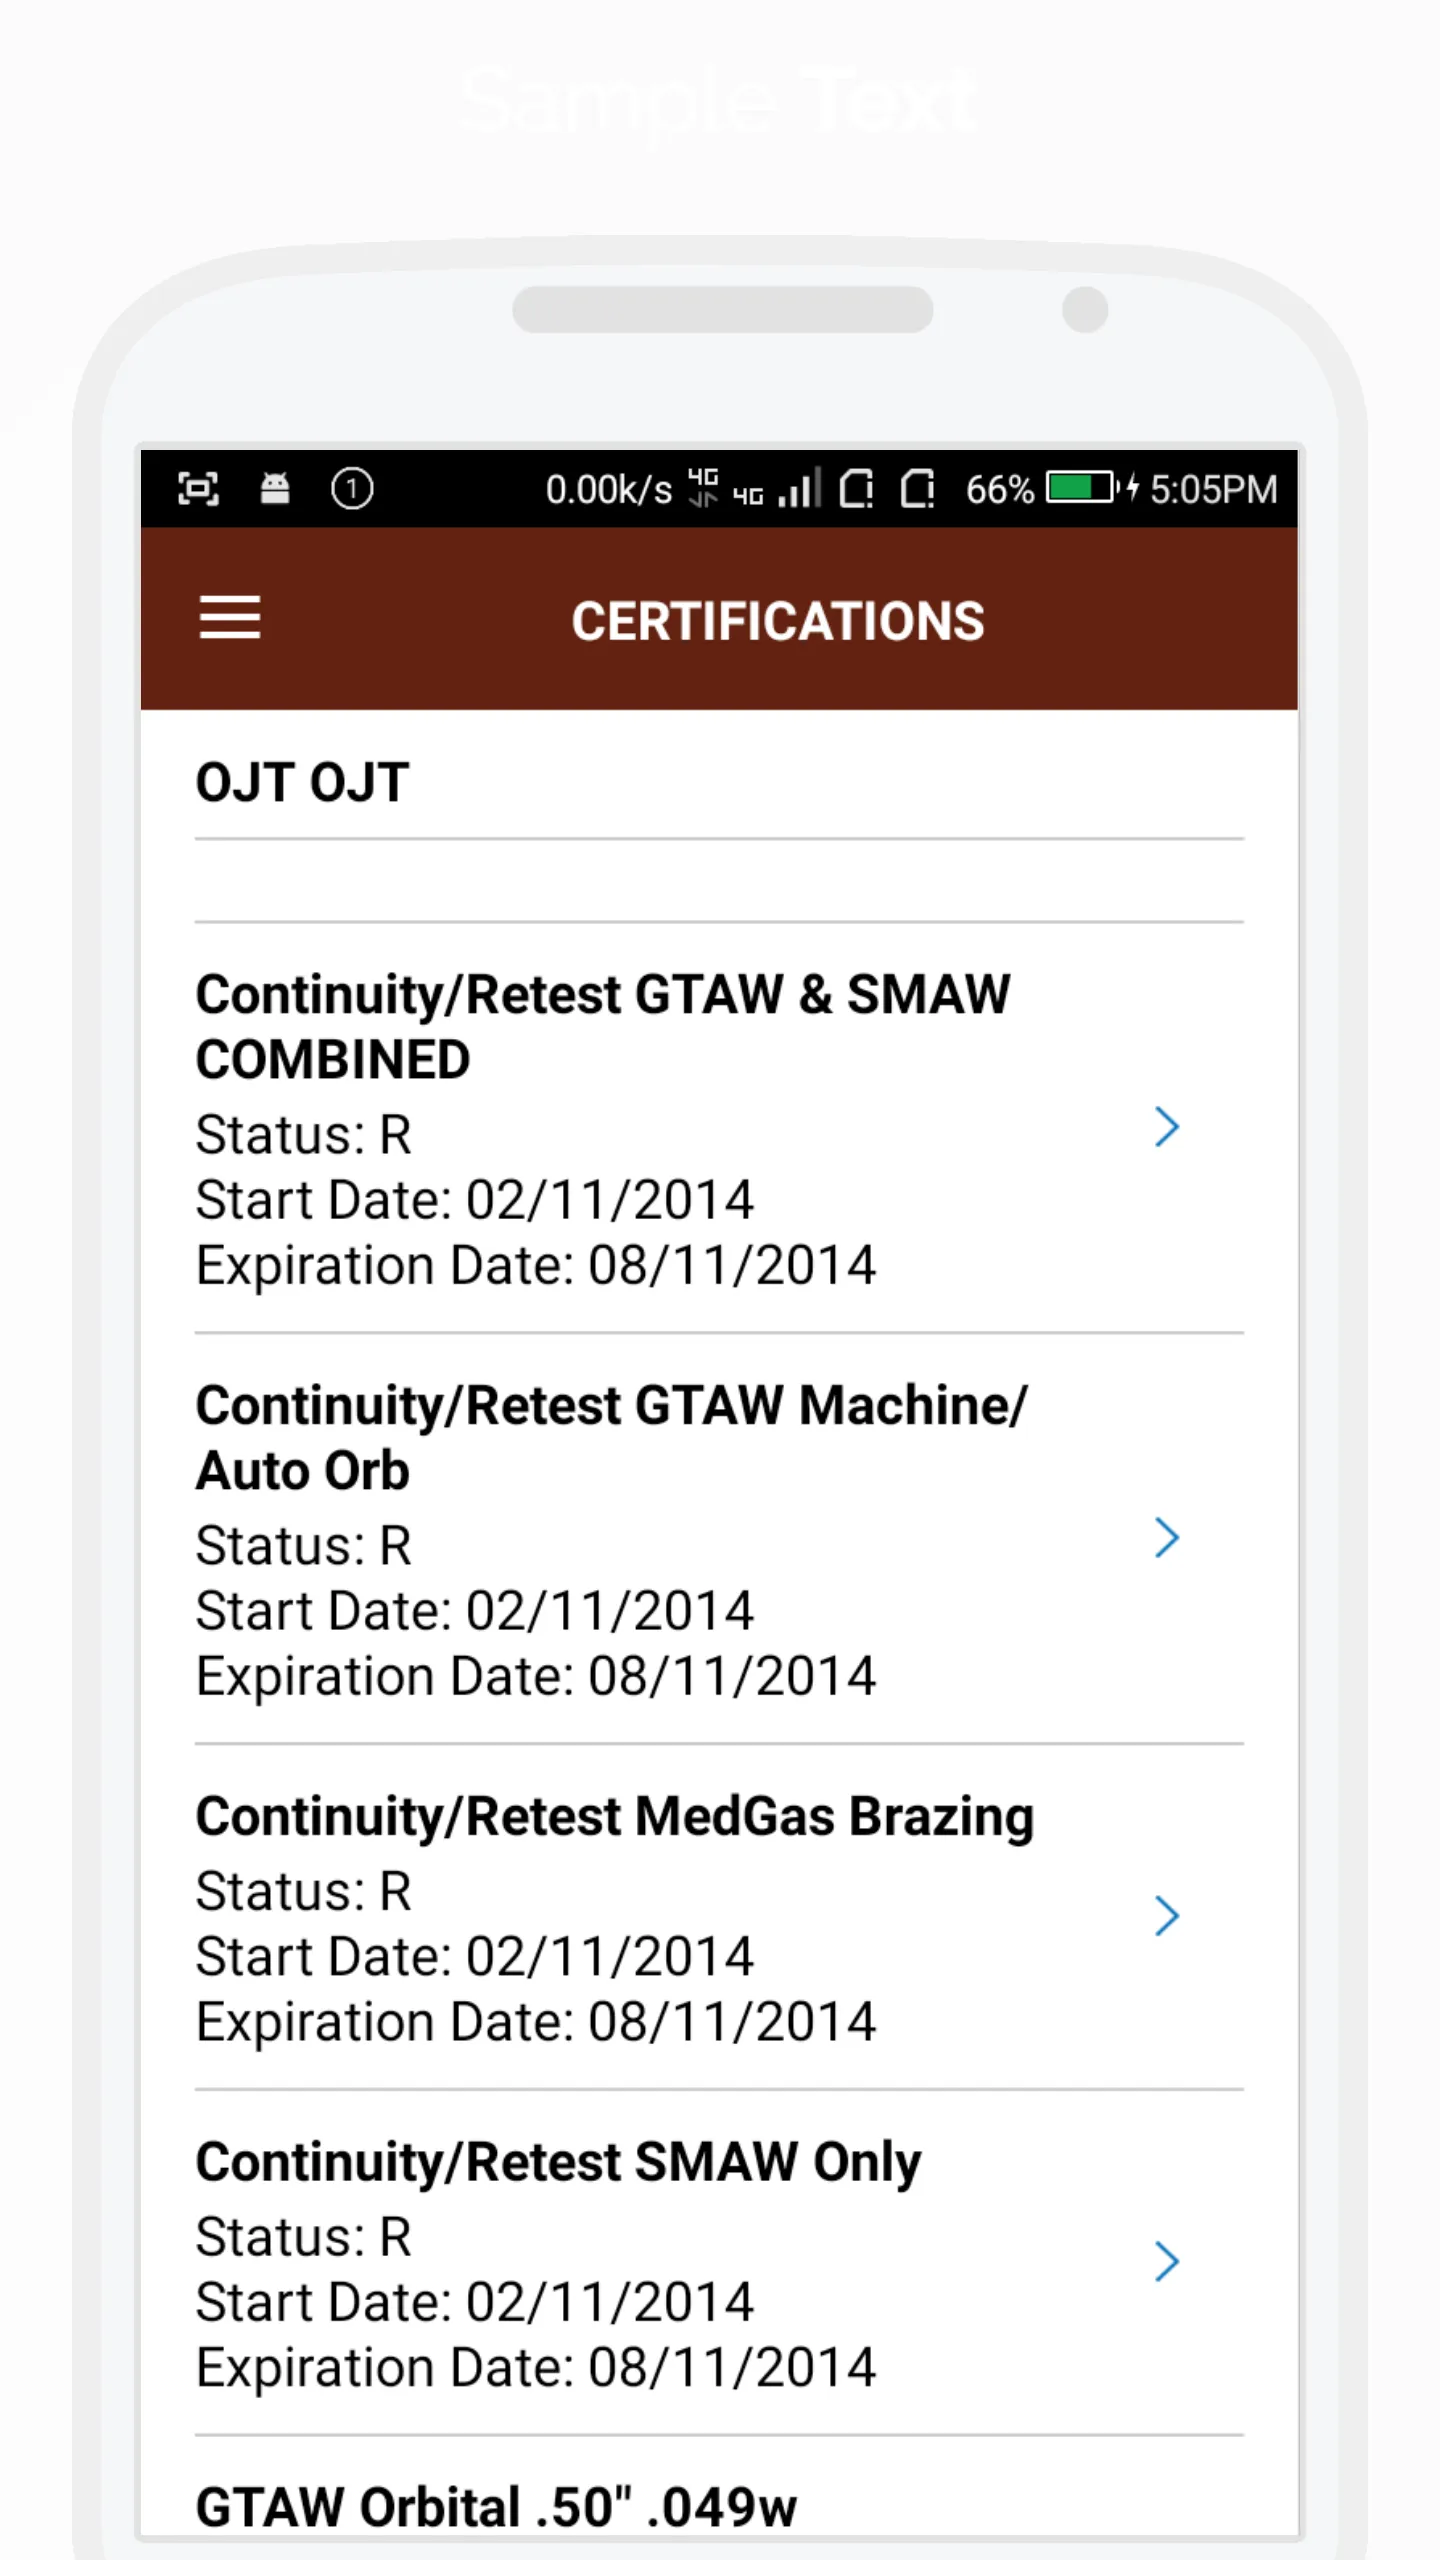Tap the CERTIFICATIONS title bar text
Screen dimensions: 1440x2560
tap(778, 621)
